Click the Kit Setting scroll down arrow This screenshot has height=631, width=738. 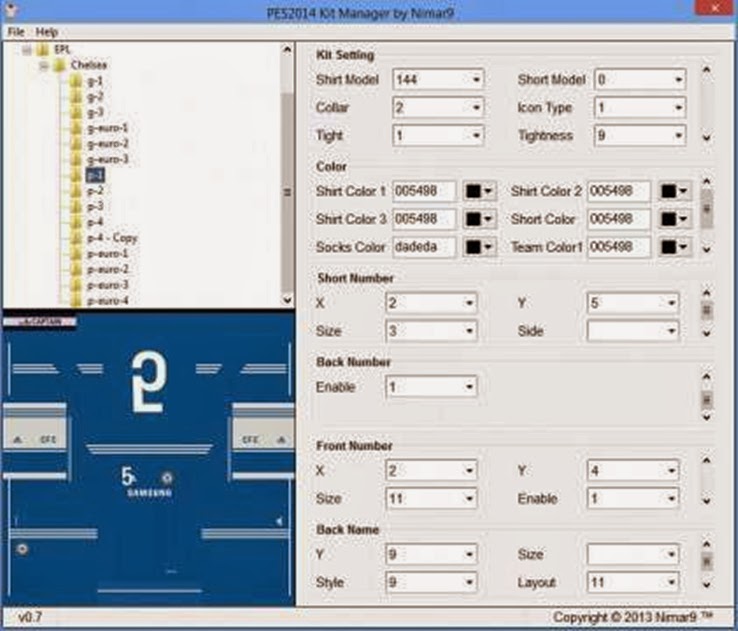point(706,138)
